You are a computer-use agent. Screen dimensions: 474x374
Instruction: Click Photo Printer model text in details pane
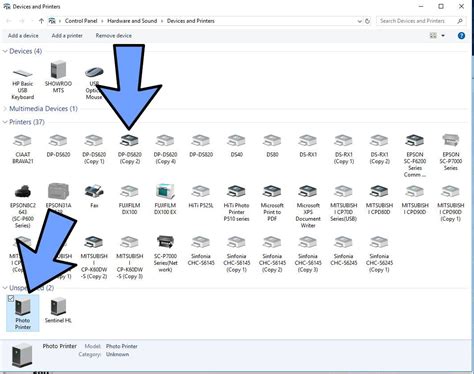pos(122,346)
